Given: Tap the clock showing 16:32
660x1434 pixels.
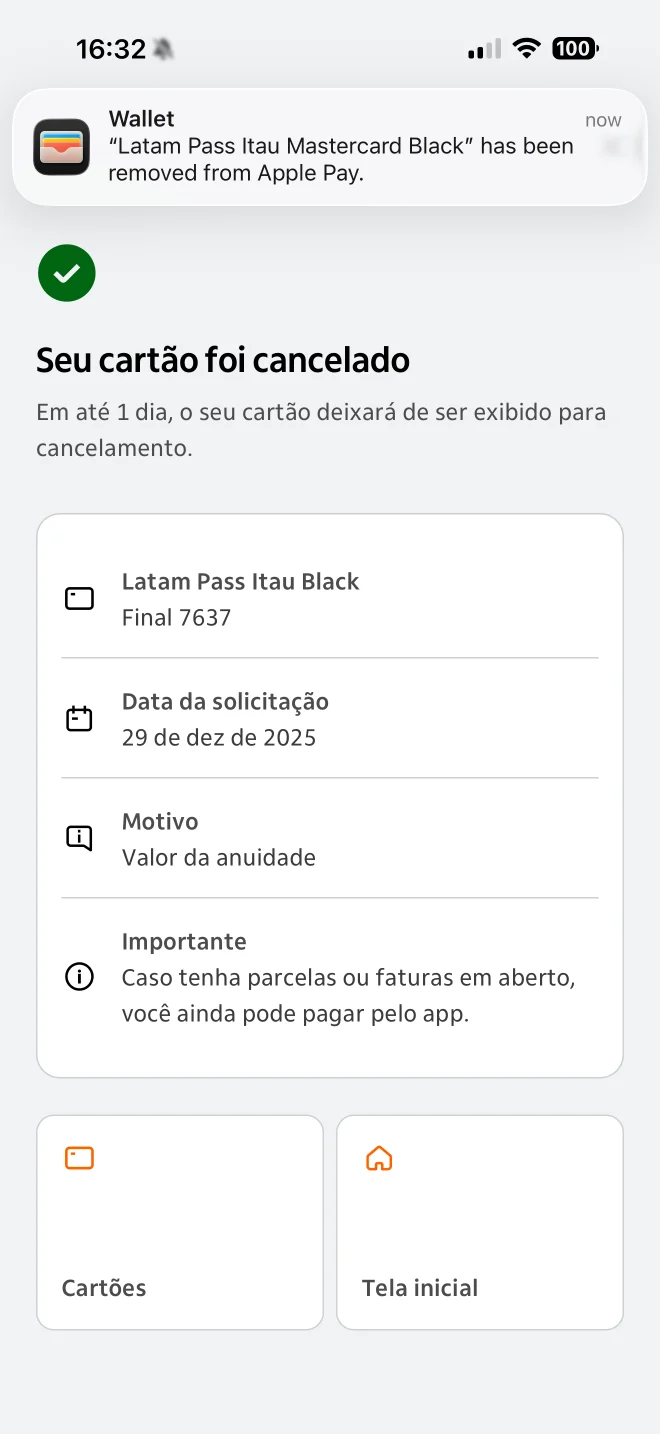Looking at the screenshot, I should [111, 48].
